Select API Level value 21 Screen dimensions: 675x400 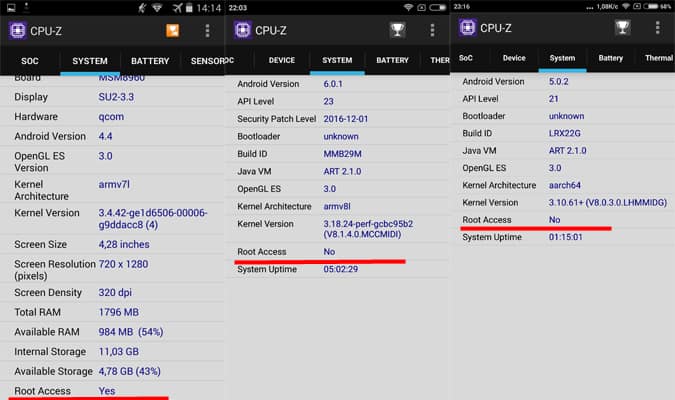[554, 99]
